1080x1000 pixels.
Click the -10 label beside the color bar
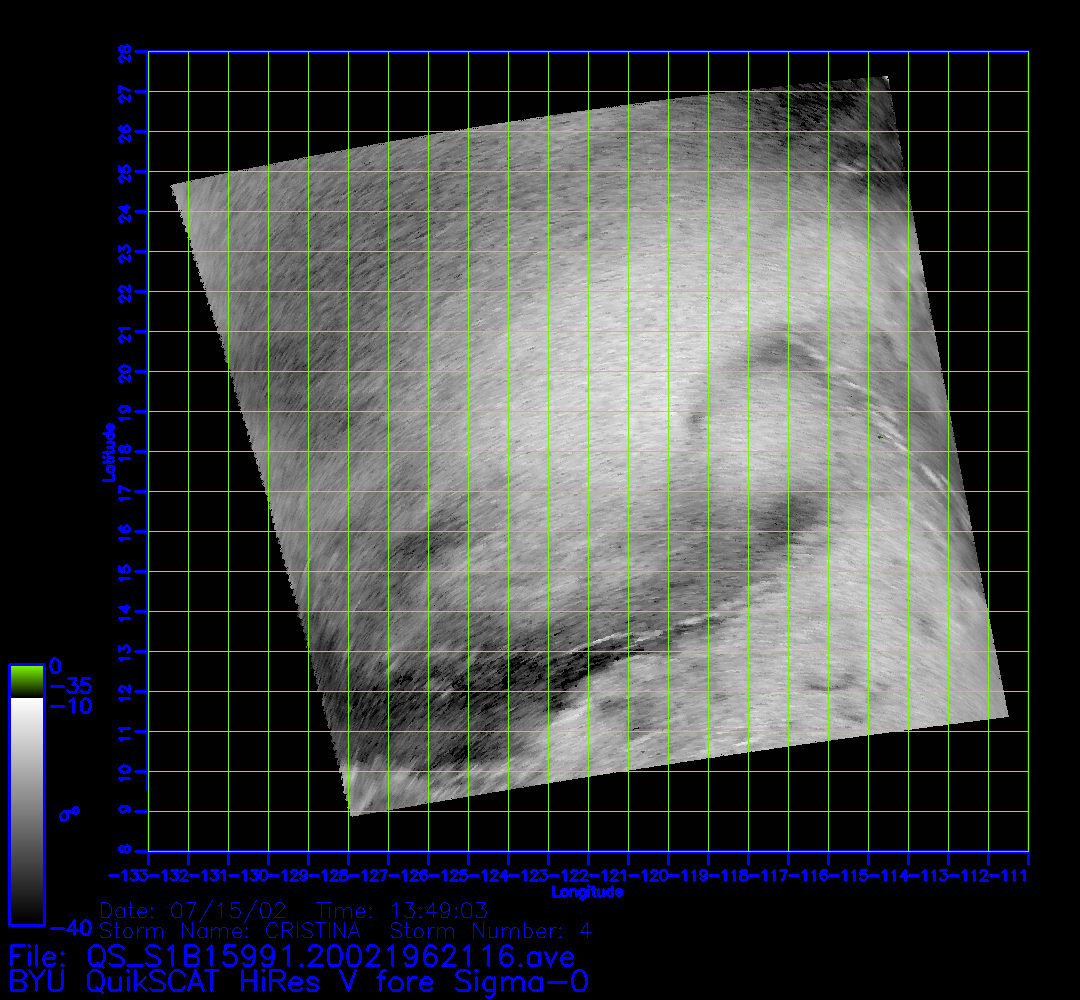70,706
